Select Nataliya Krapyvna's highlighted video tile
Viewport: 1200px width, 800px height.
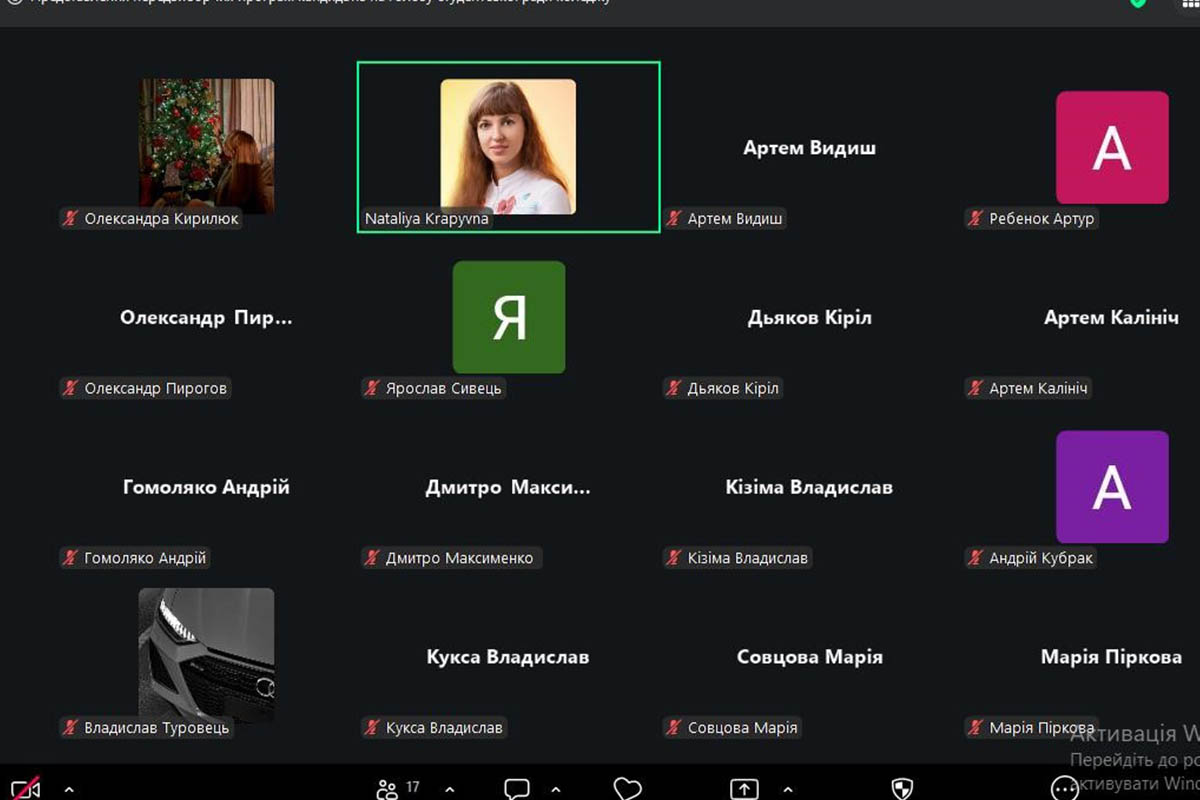click(x=508, y=147)
